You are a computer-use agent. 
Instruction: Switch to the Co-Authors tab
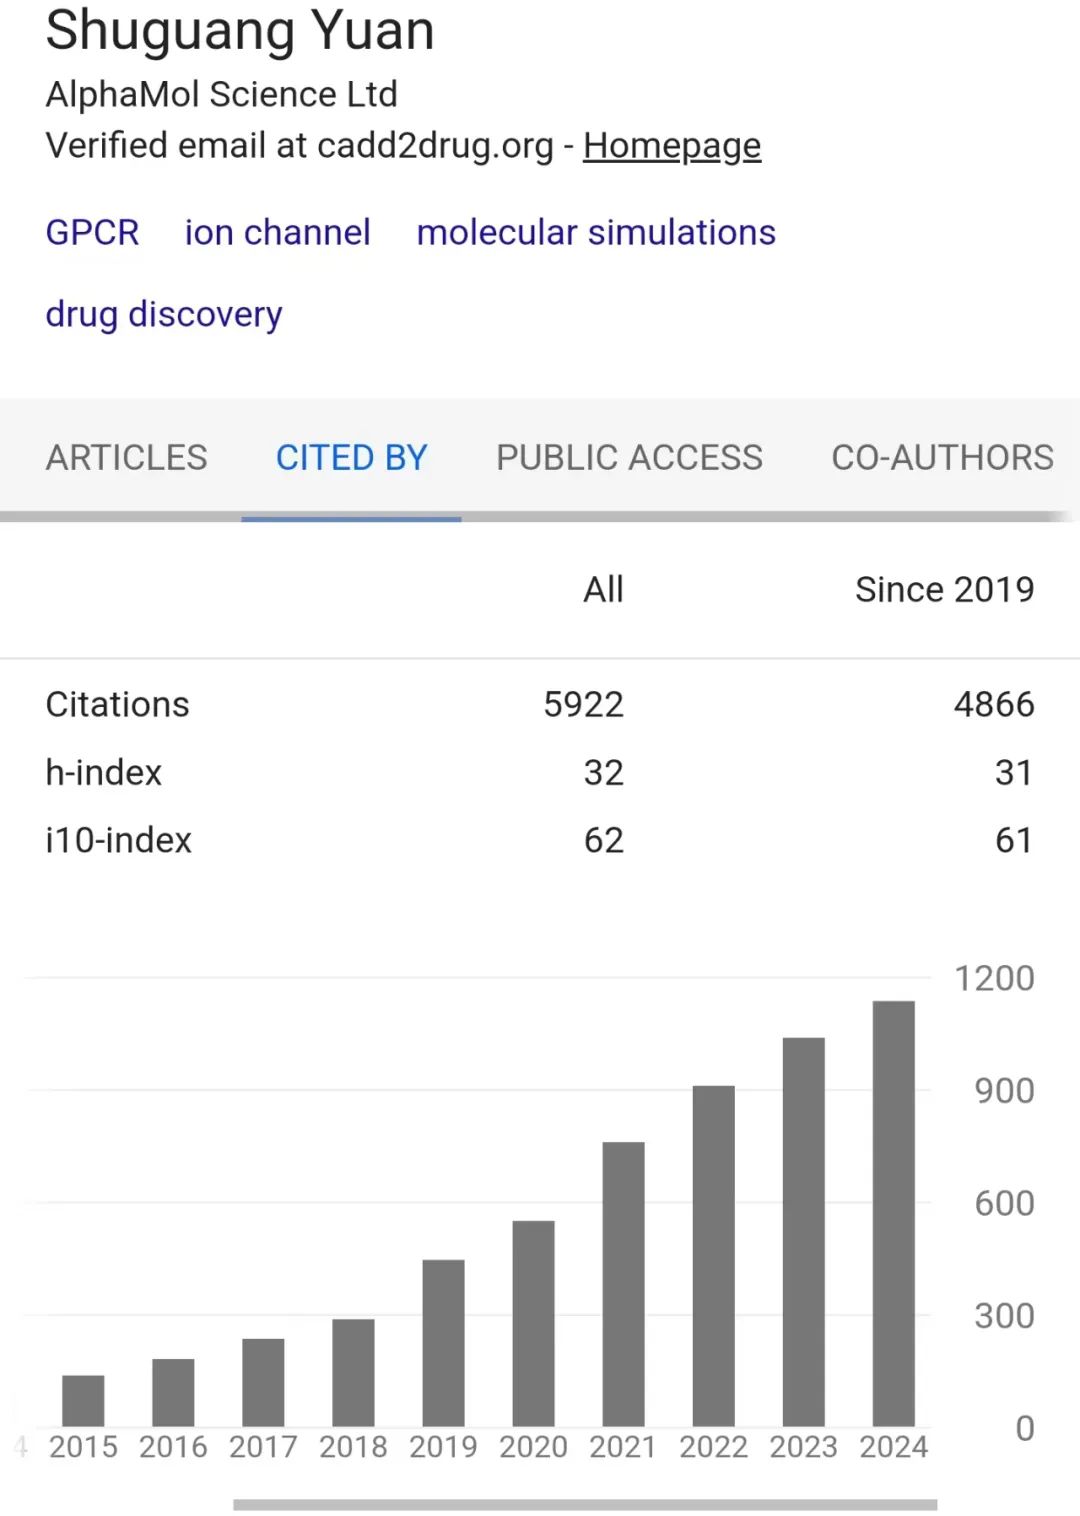point(942,457)
